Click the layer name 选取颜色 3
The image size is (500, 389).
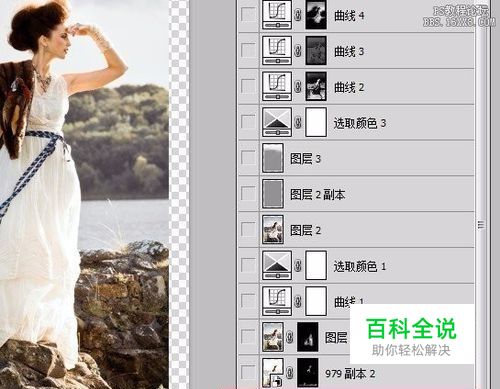point(360,123)
